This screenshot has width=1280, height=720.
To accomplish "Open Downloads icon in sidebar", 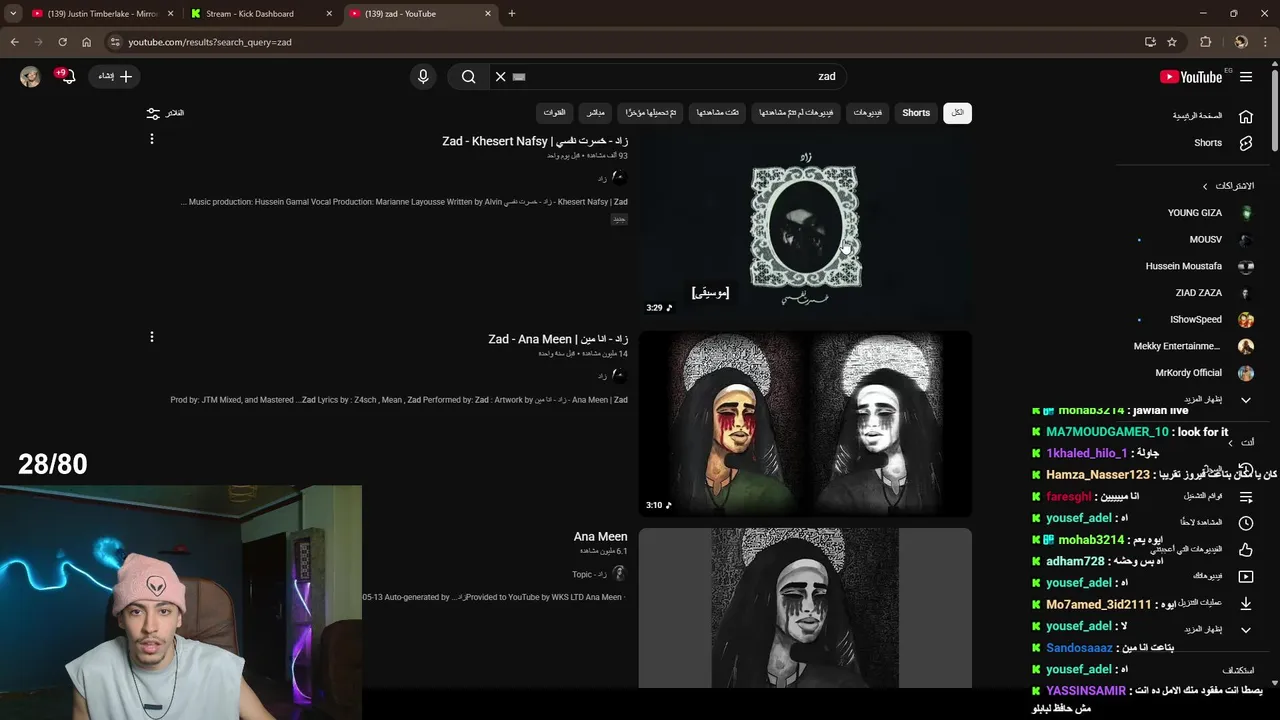I will tap(1246, 603).
